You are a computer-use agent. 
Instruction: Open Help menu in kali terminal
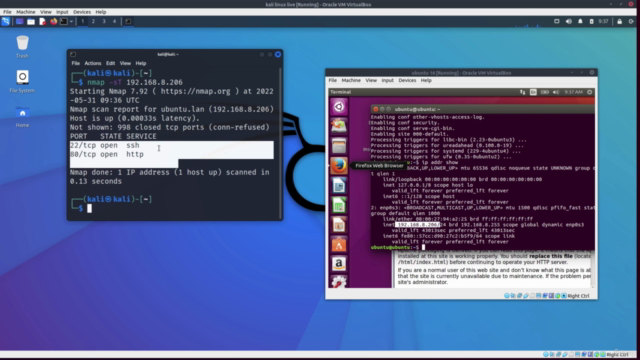pyautogui.click(x=141, y=63)
